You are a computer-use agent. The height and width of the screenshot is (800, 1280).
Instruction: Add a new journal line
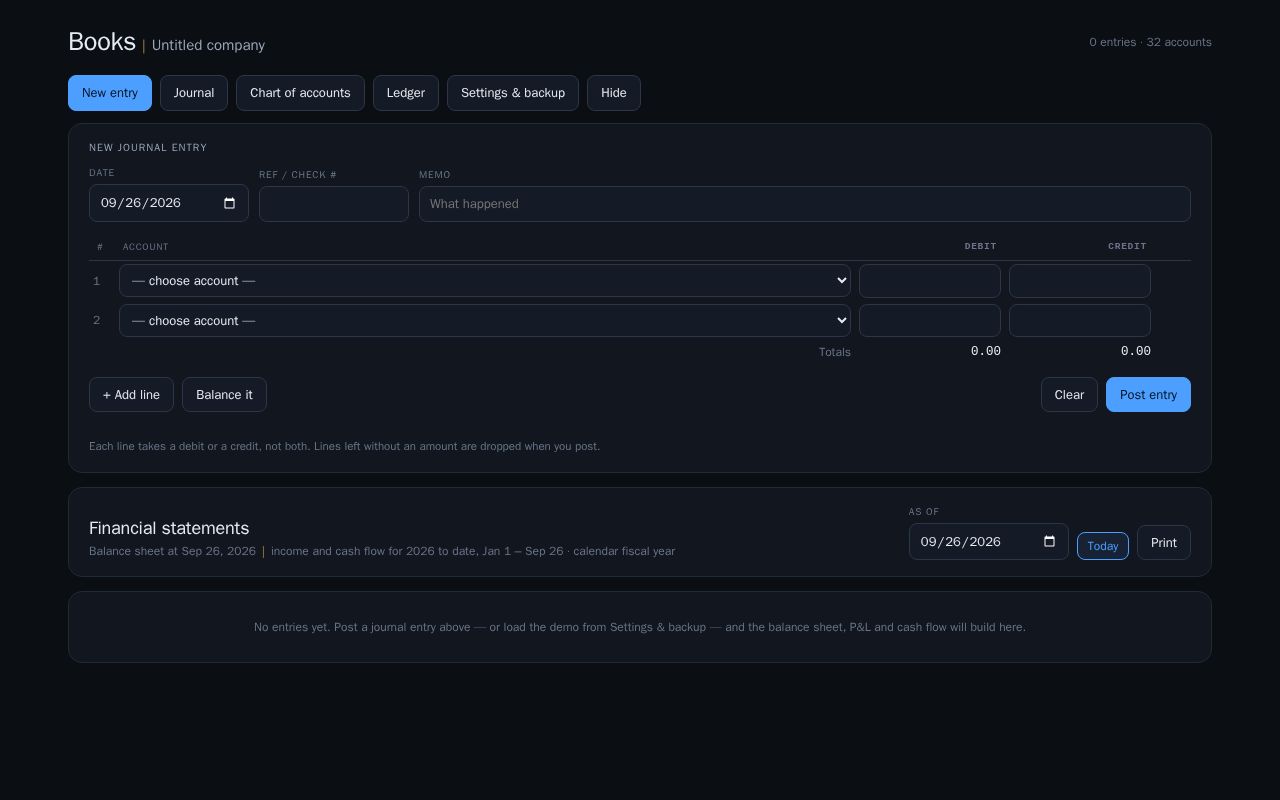(131, 395)
